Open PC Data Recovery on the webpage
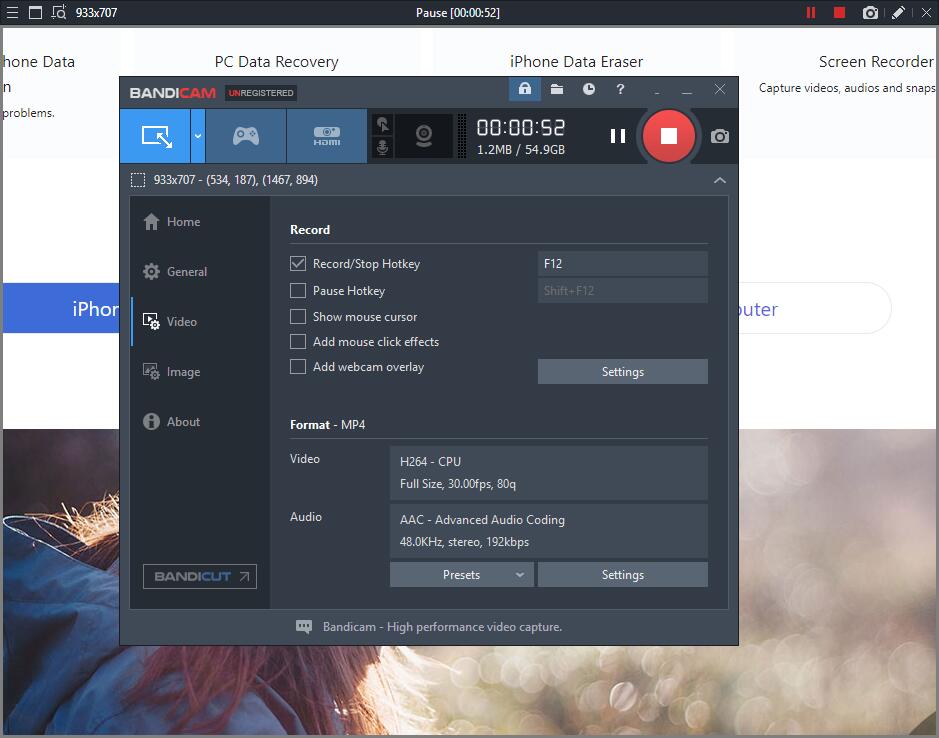 click(x=277, y=62)
